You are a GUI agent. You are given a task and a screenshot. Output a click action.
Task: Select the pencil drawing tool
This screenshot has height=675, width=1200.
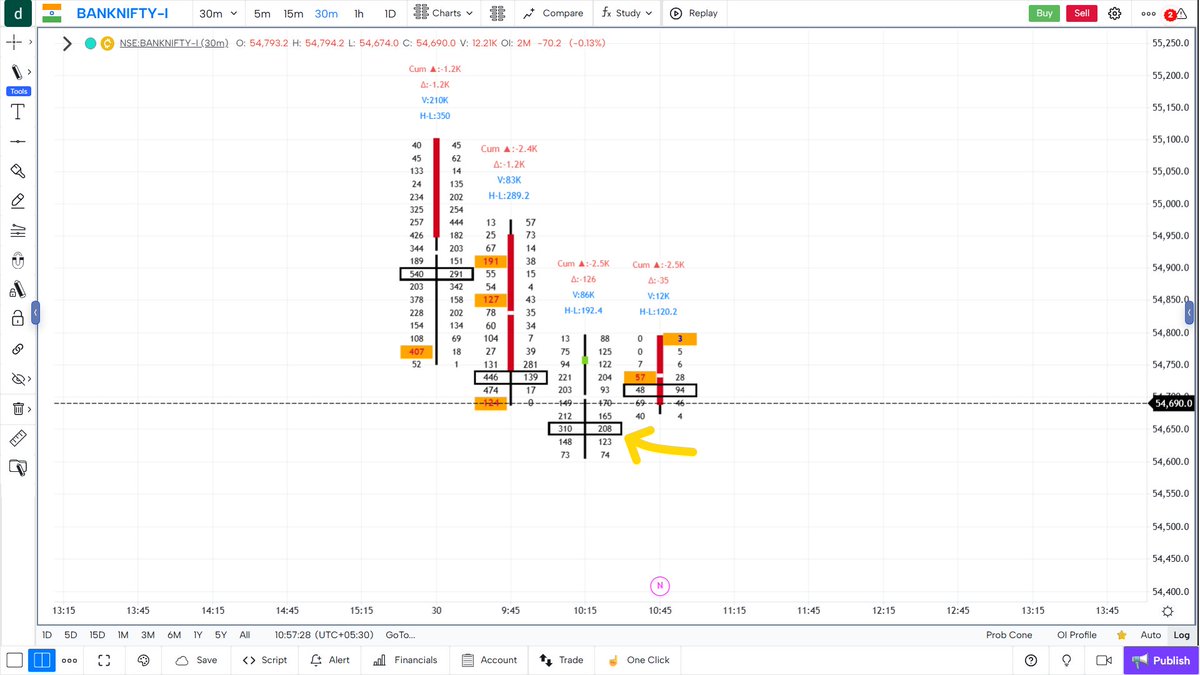coord(16,72)
